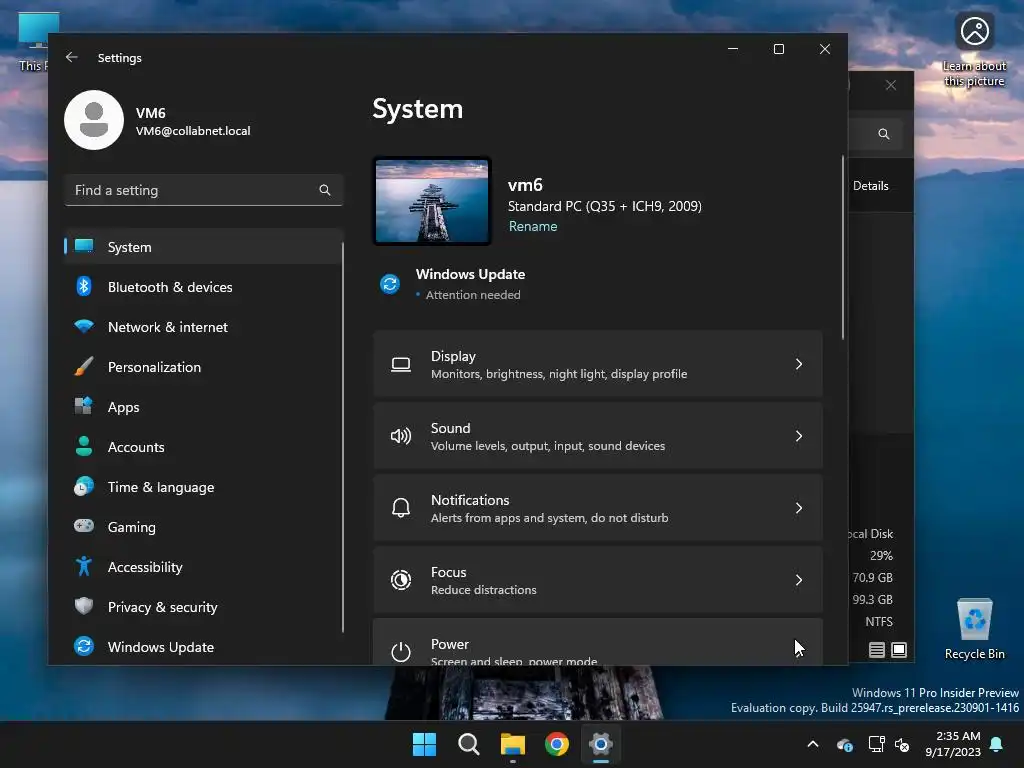
Task: Go to Personalization settings
Action: point(203,367)
